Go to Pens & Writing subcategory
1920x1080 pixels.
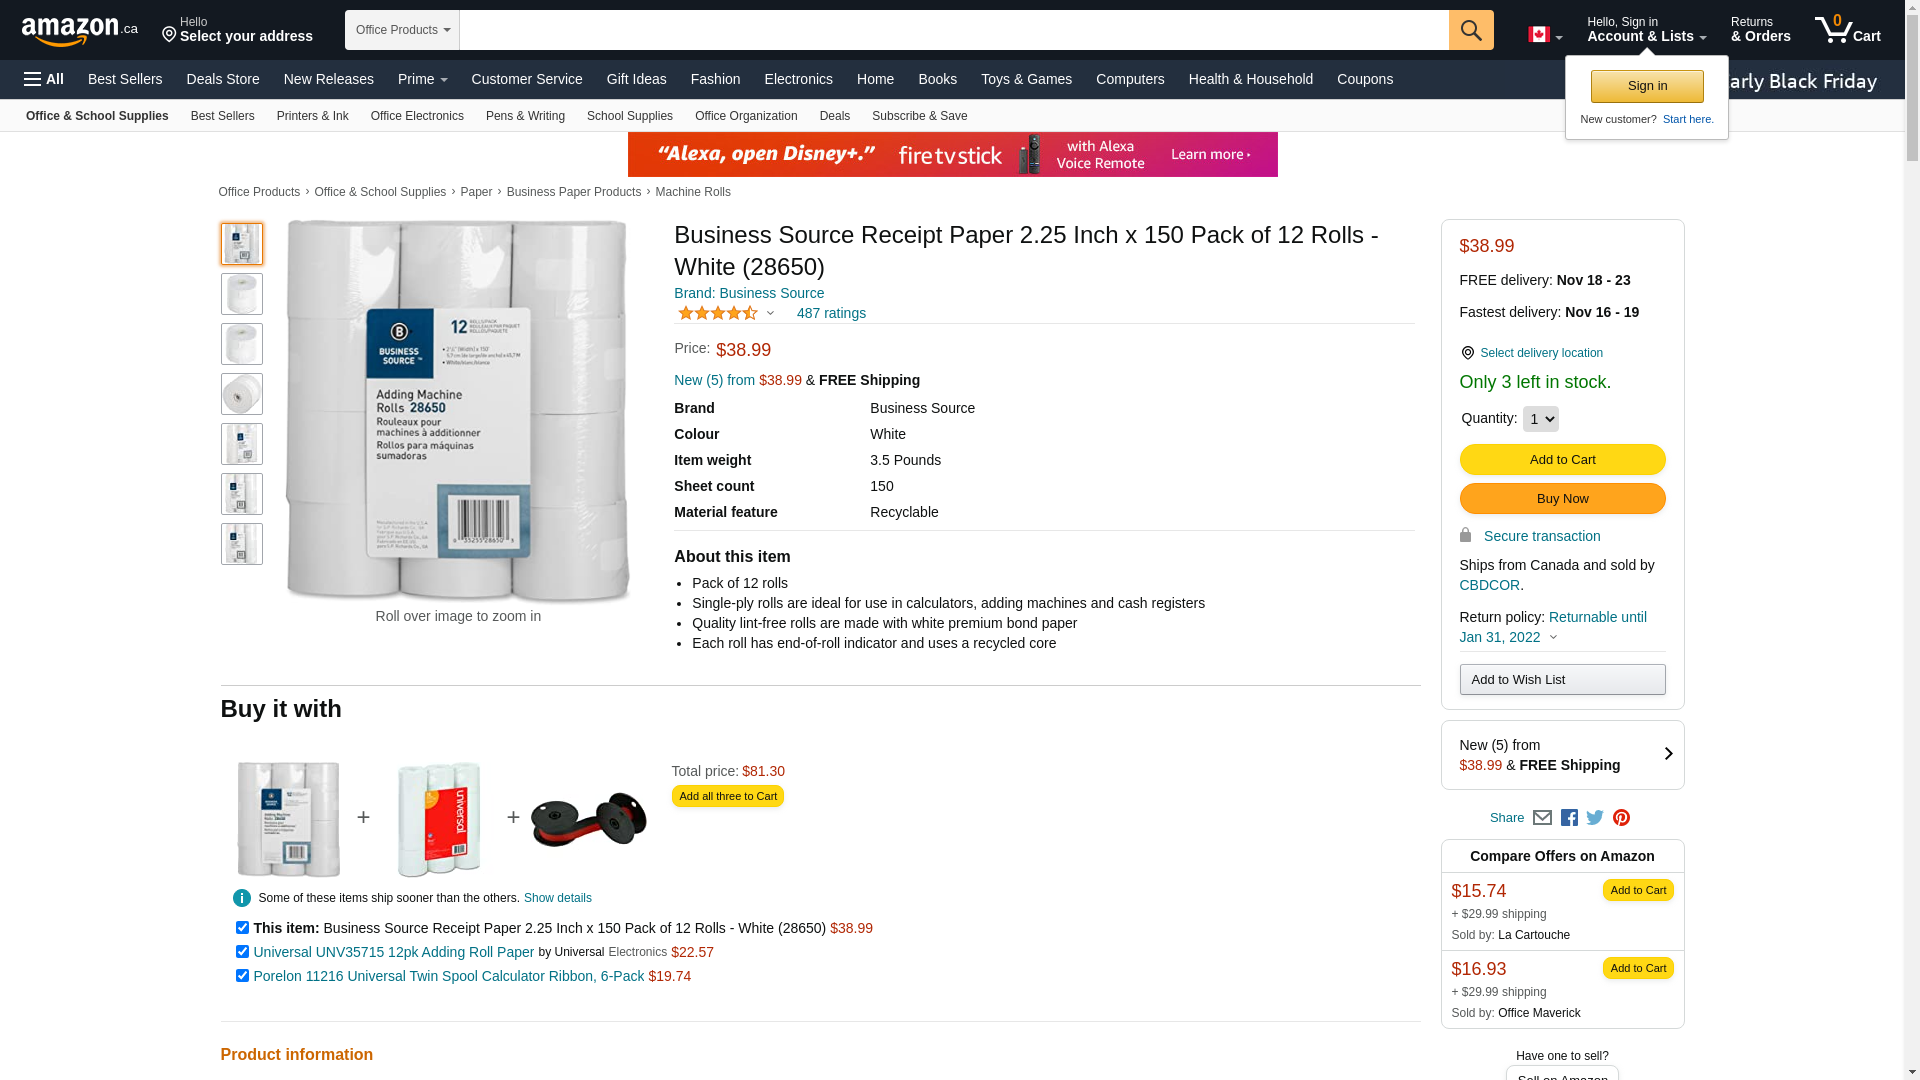click(x=525, y=116)
